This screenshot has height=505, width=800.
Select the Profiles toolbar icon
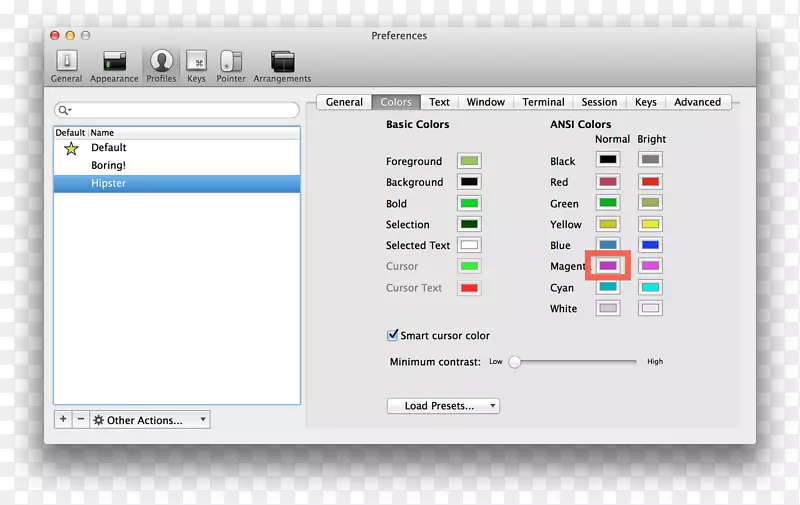click(x=161, y=66)
